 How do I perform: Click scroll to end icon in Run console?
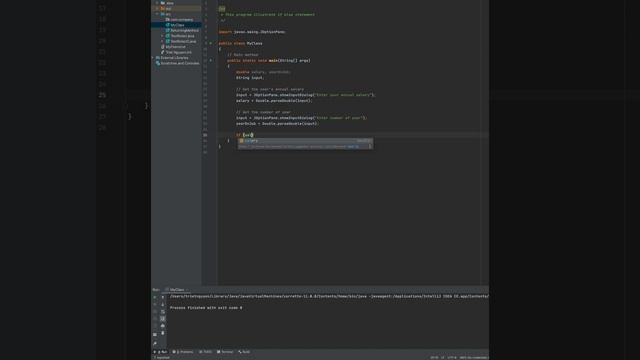[x=163, y=319]
